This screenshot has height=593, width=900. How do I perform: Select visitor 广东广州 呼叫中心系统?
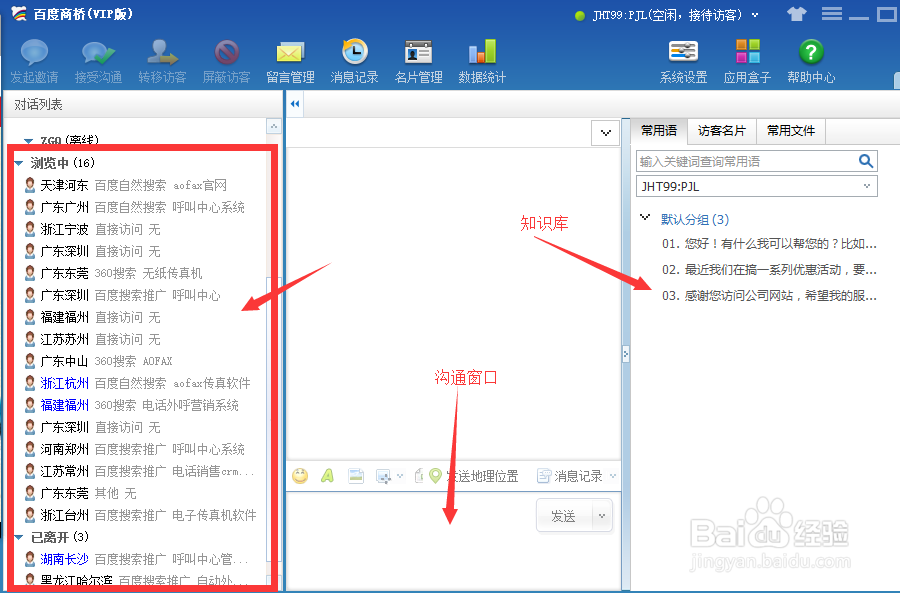[x=135, y=207]
